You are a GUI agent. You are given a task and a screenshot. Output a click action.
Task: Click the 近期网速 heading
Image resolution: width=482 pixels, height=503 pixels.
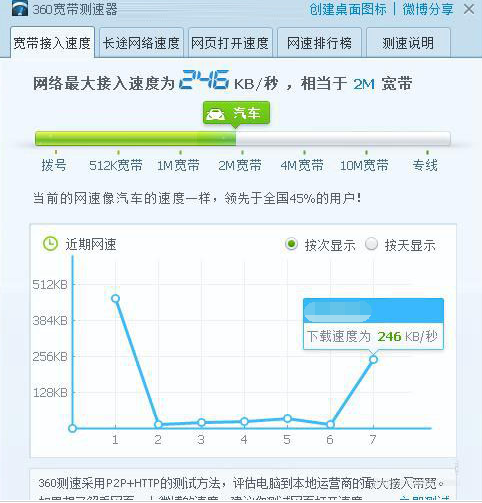pos(91,244)
